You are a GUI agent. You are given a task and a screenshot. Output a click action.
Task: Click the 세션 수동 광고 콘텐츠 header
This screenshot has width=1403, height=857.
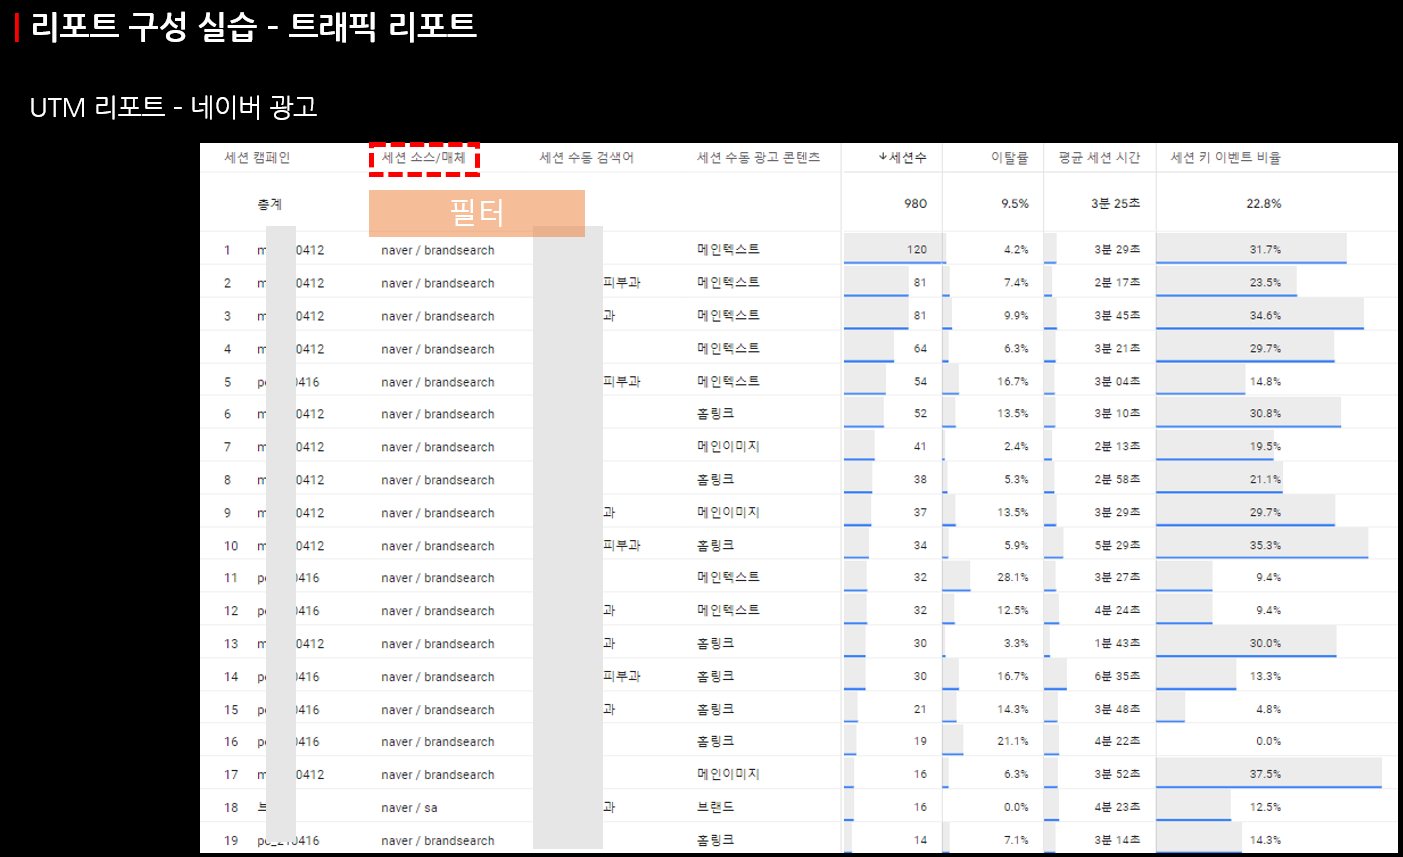[x=756, y=157]
